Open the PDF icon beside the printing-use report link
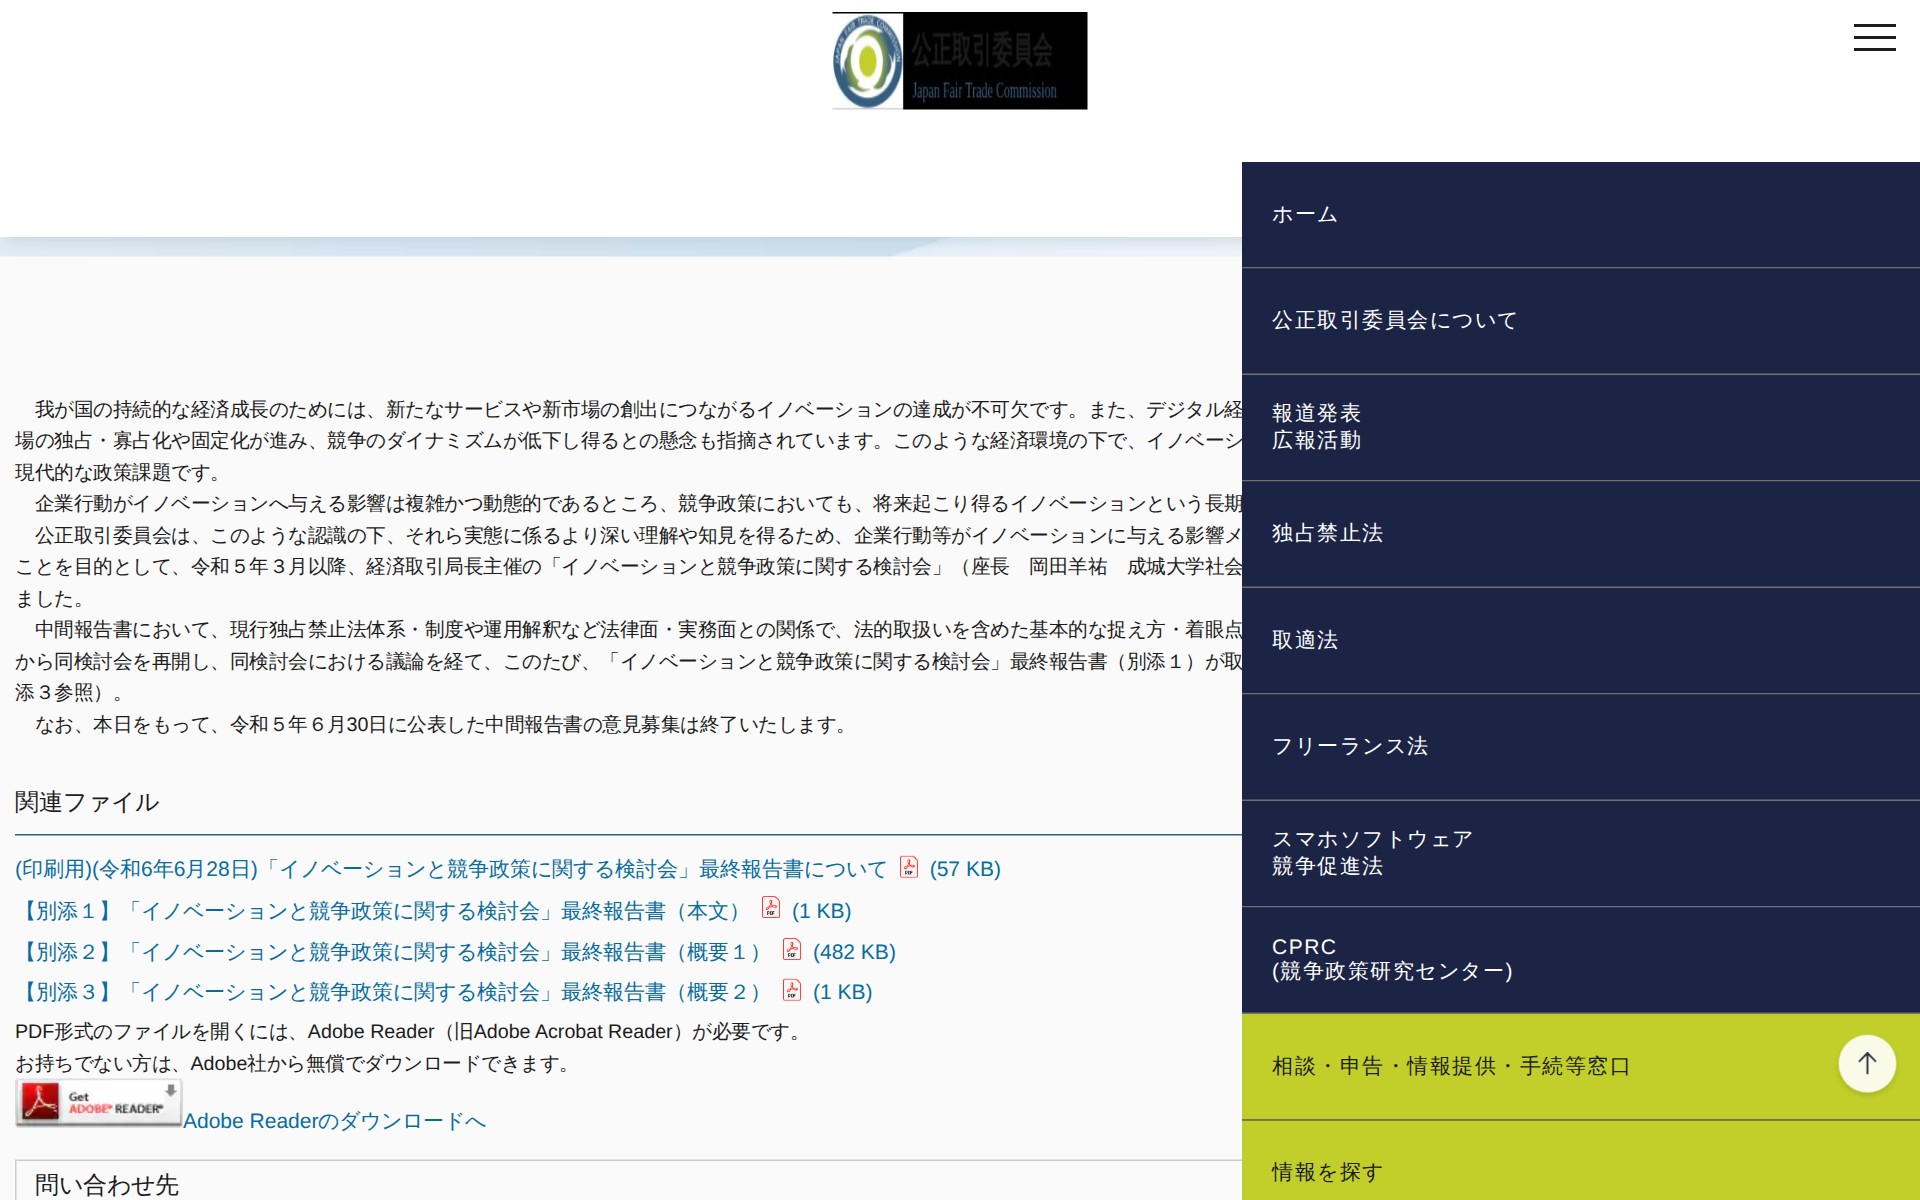The height and width of the screenshot is (1200, 1920). click(908, 869)
